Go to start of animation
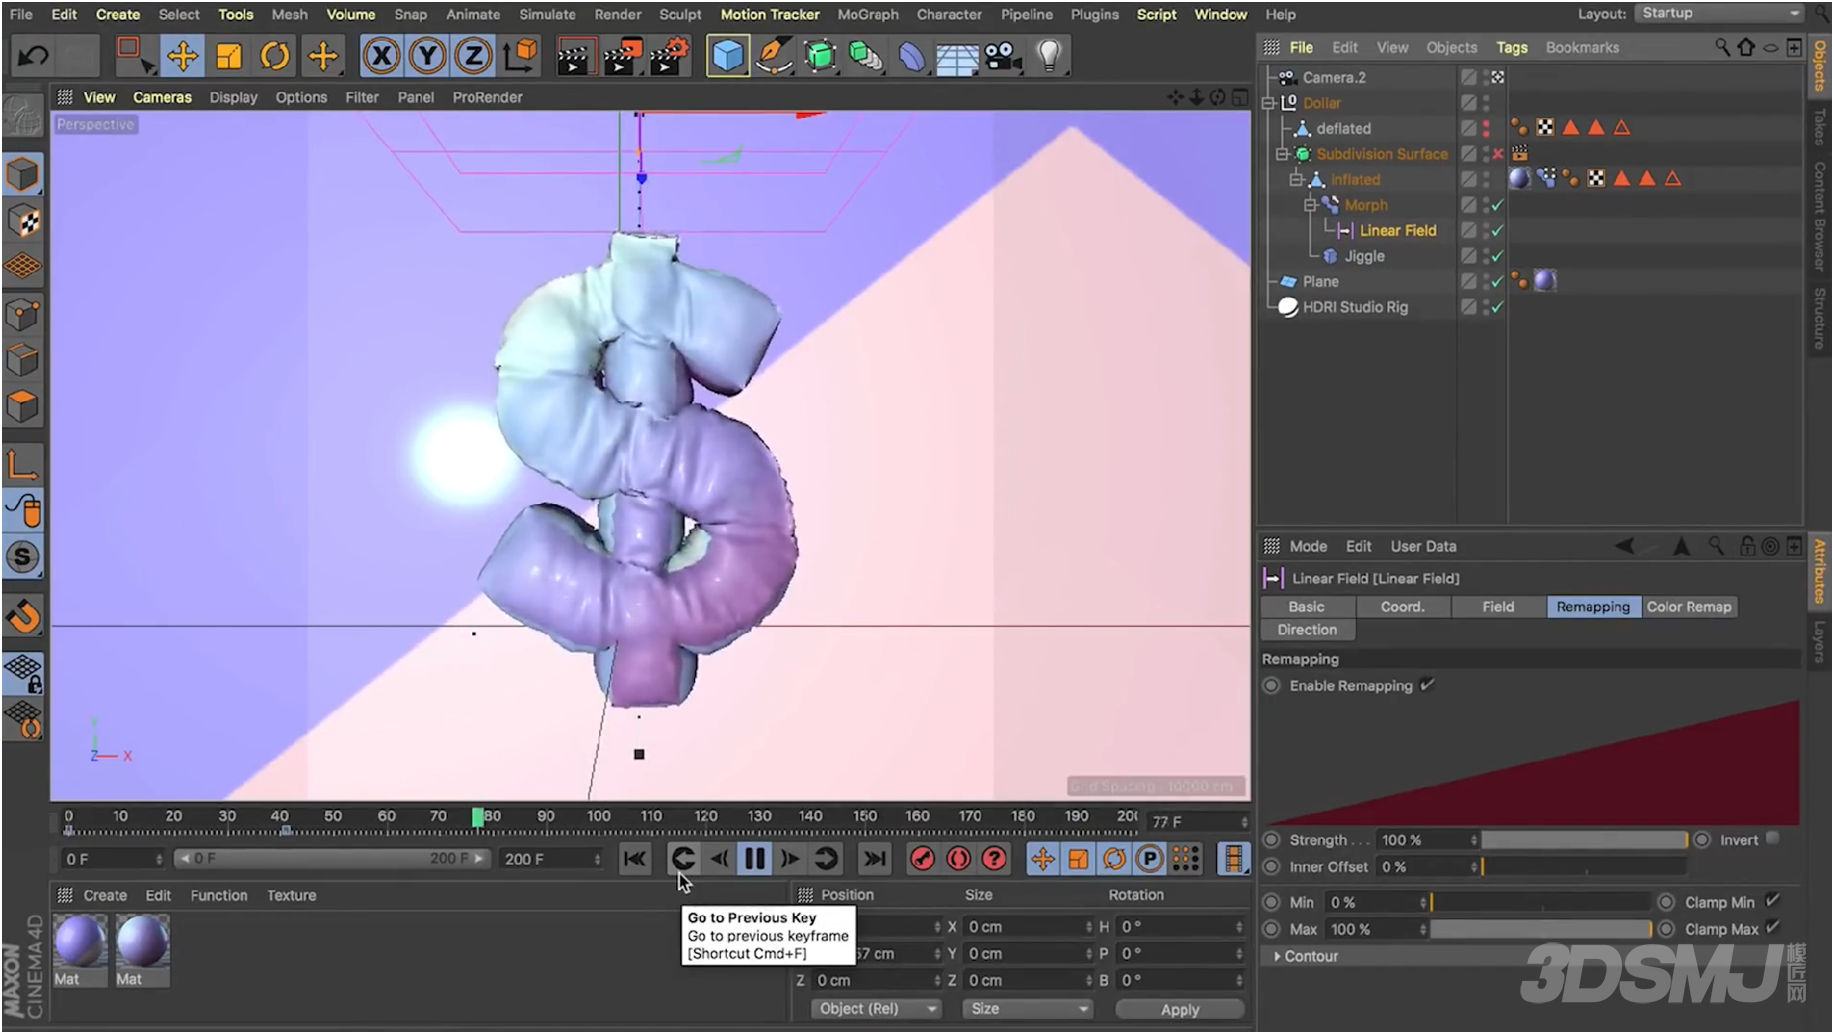The image size is (1834, 1034). coord(634,858)
